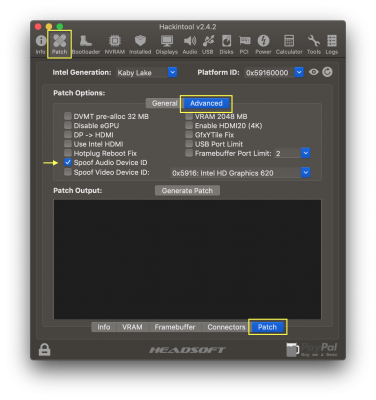Screen dimensions: 376x400
Task: Click inside the Patch Output text area
Action: [x=187, y=259]
